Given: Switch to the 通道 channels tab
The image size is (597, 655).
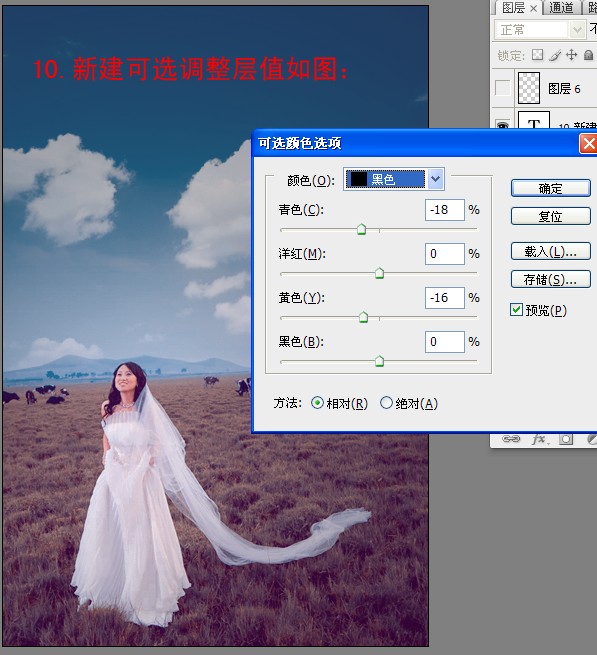Looking at the screenshot, I should [x=561, y=8].
